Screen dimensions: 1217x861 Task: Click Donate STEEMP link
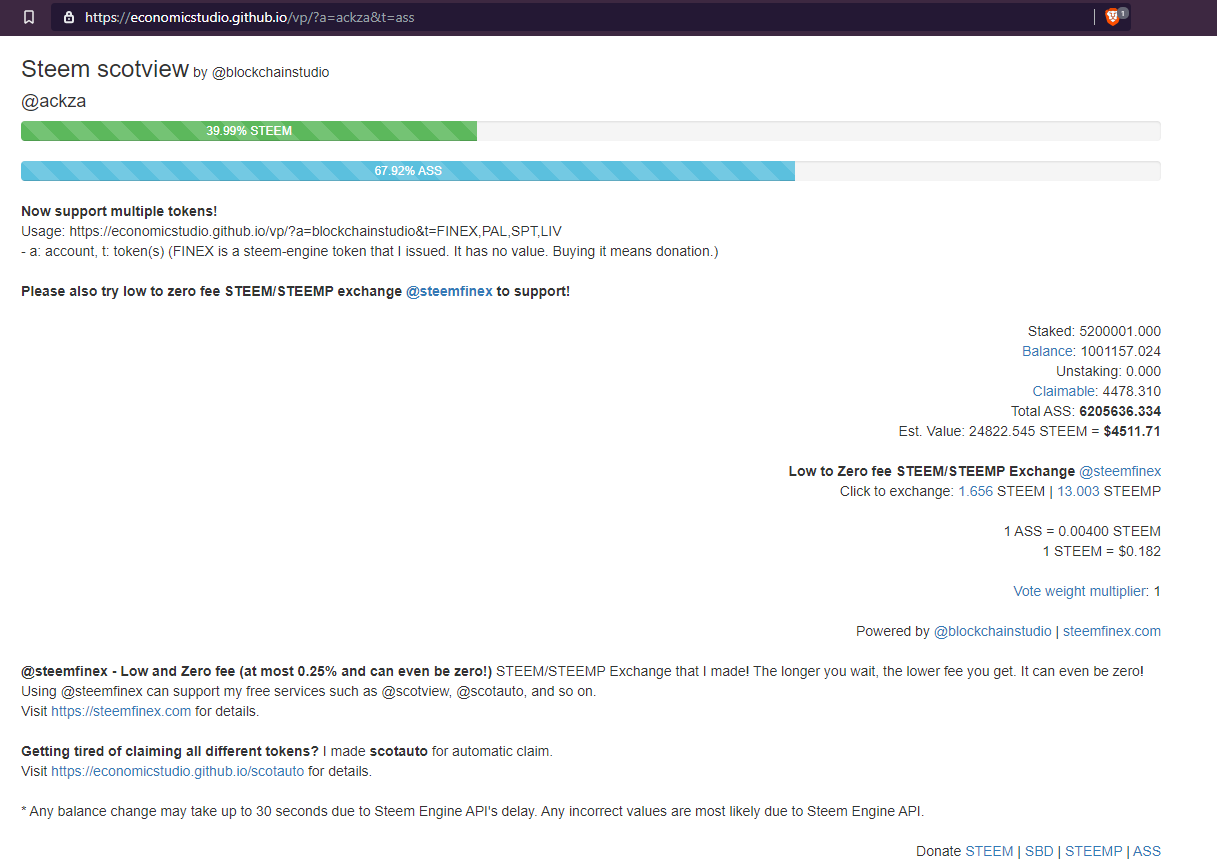[x=1094, y=851]
